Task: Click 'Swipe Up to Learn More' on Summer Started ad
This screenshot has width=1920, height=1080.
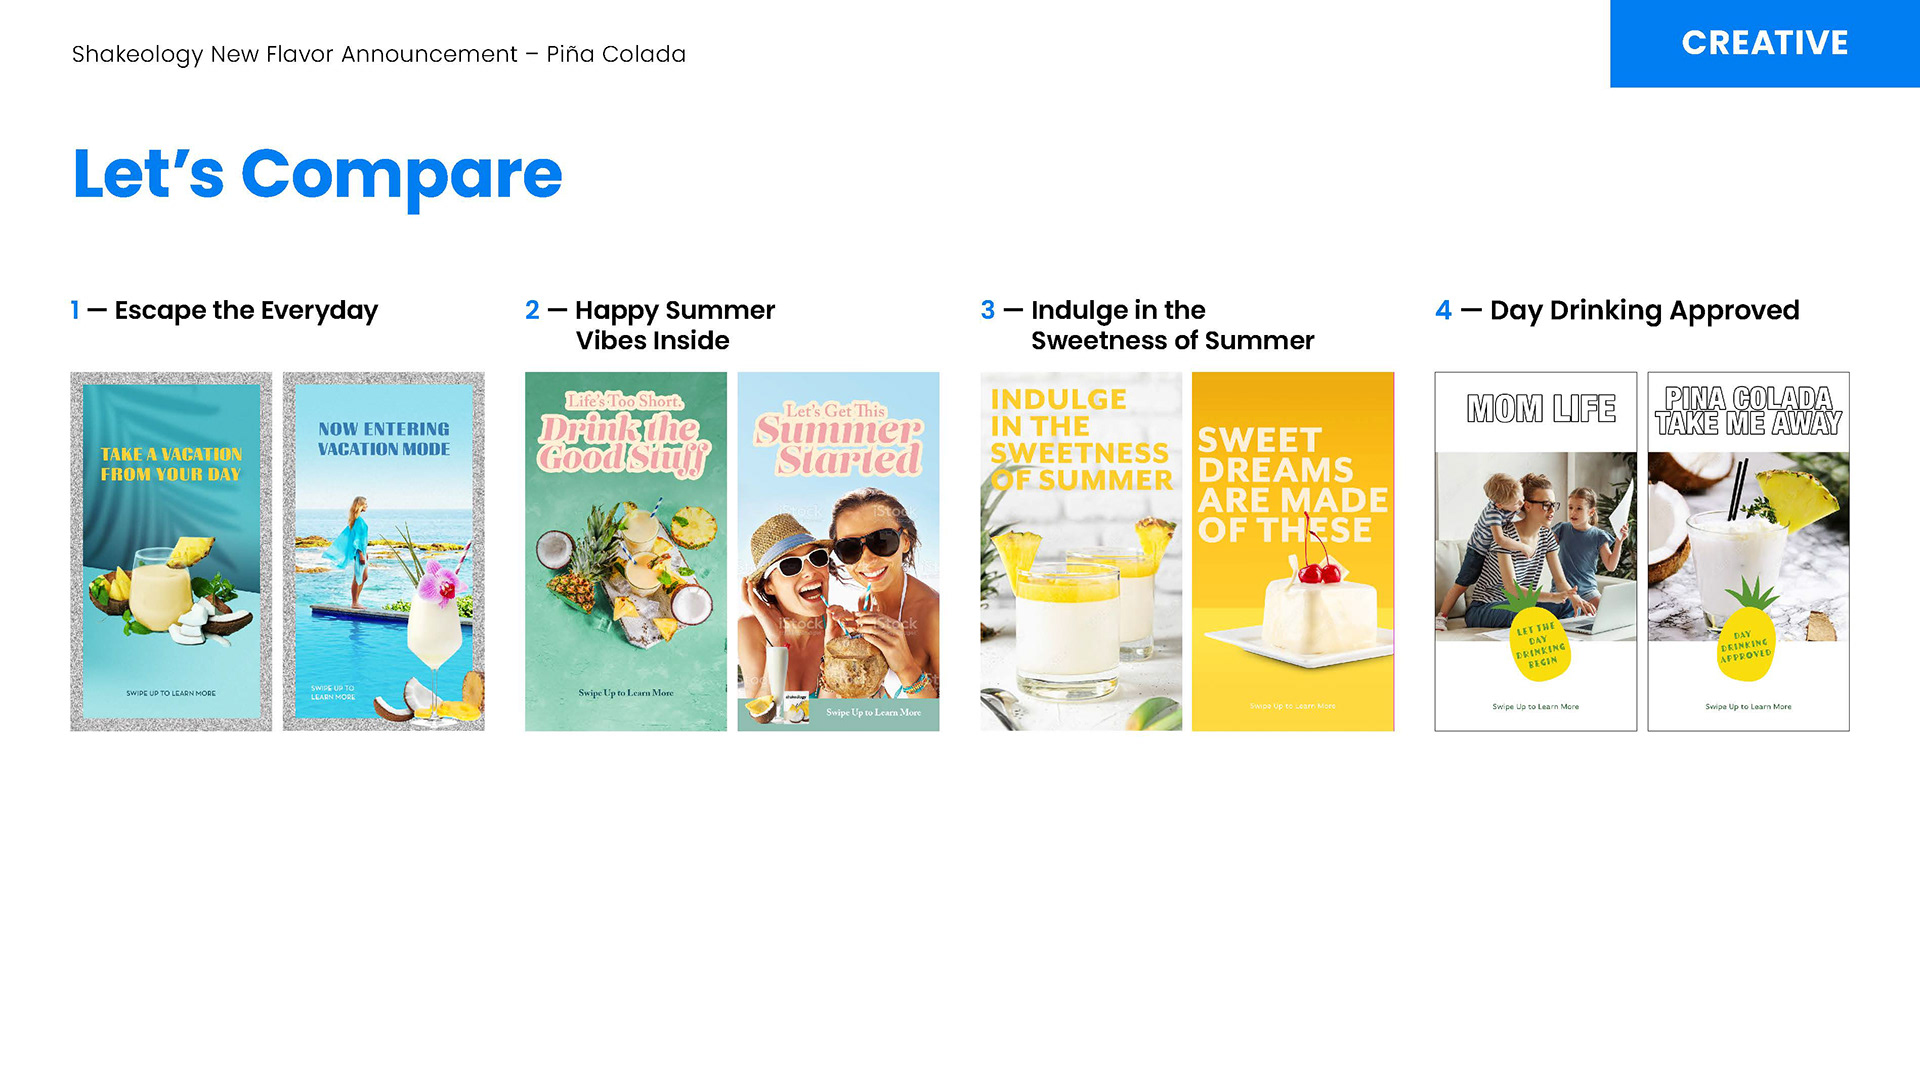Action: click(x=873, y=712)
